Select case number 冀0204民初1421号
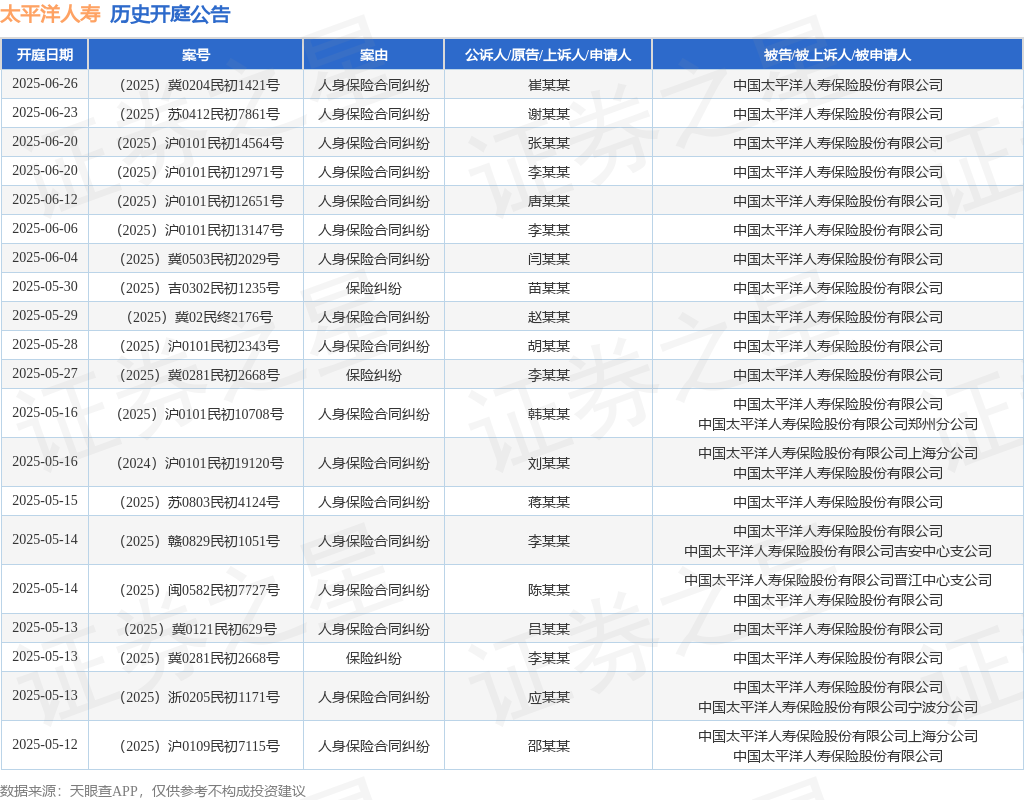1024x800 pixels. [x=199, y=85]
